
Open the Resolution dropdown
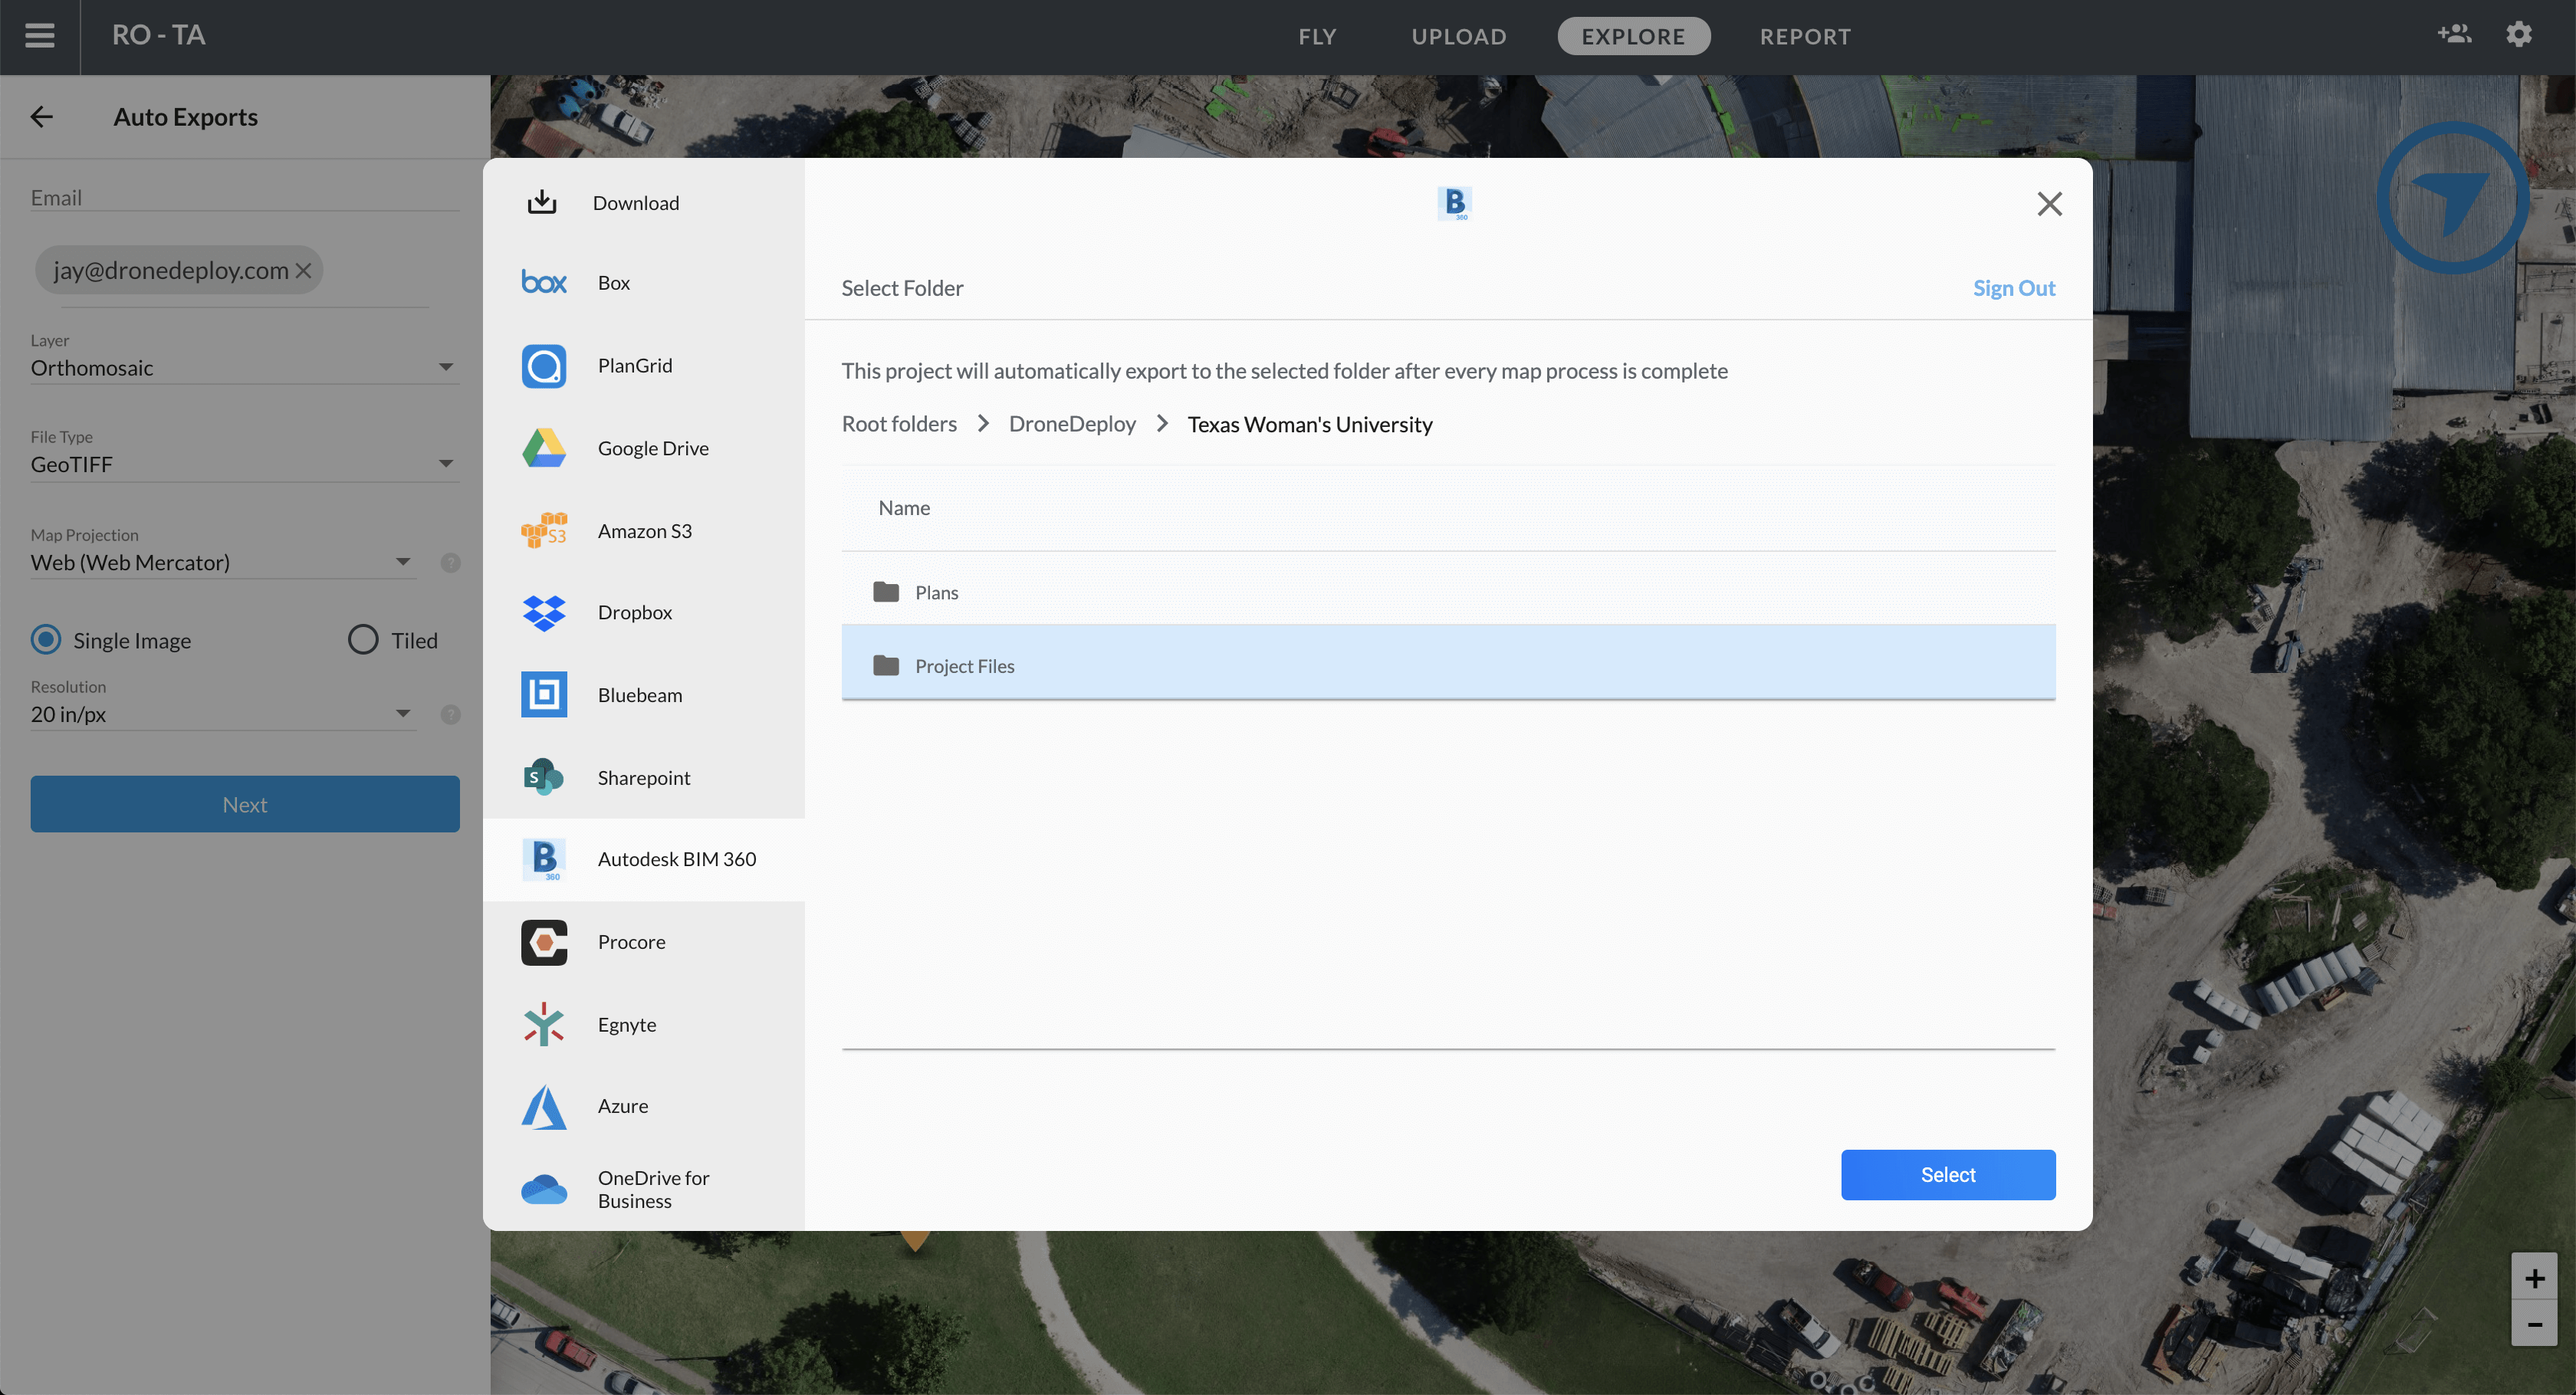point(222,715)
